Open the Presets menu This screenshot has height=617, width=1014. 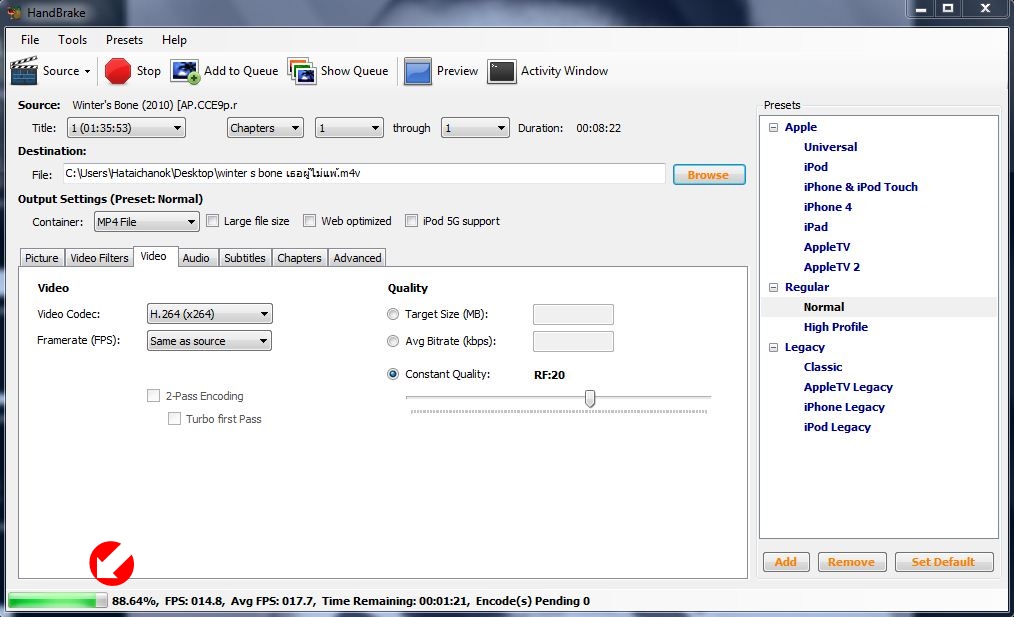pos(124,39)
